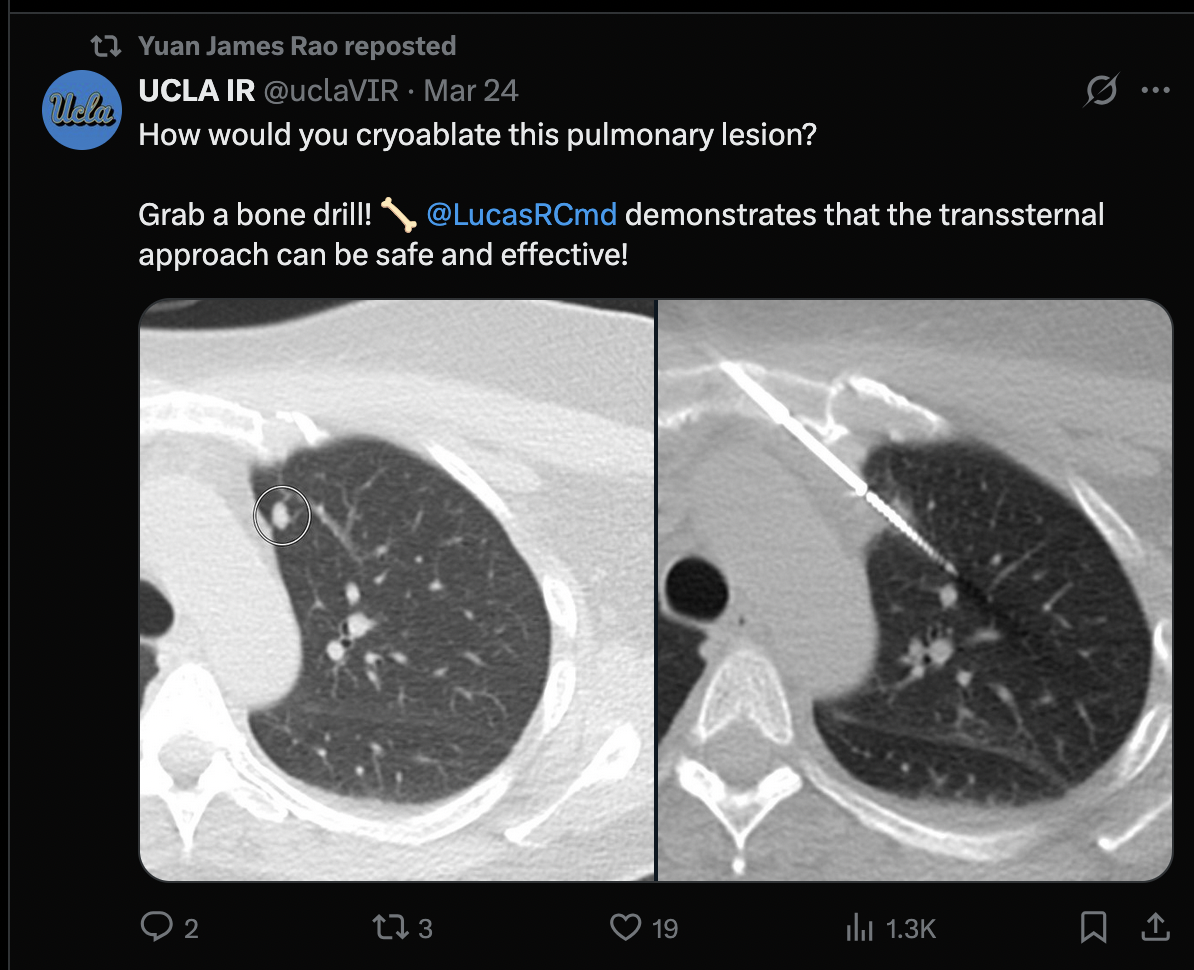
Task: View post analytics bar-chart icon
Action: tap(859, 928)
